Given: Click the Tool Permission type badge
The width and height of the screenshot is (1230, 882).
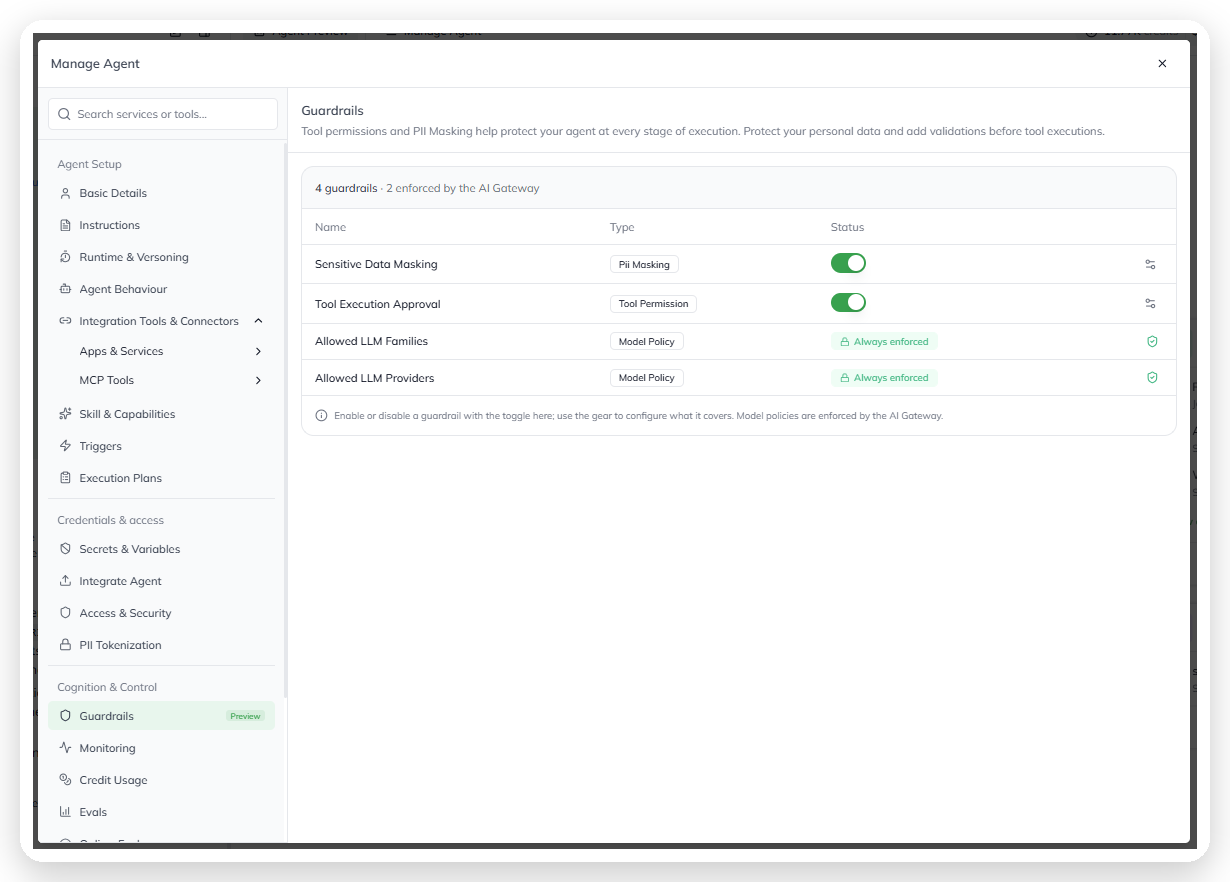Looking at the screenshot, I should pyautogui.click(x=653, y=304).
